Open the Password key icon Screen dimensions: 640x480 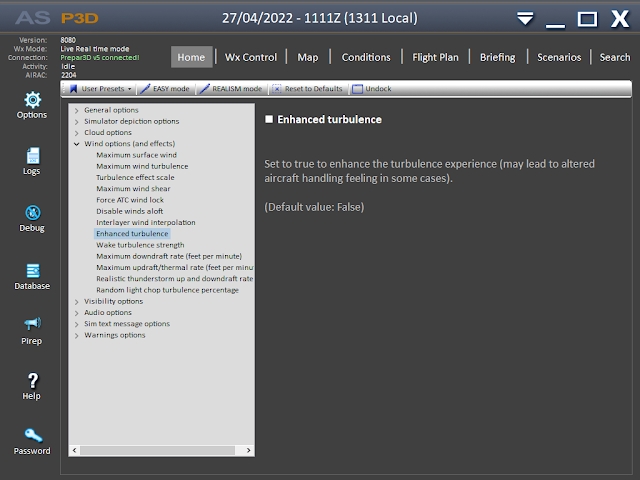coord(32,436)
